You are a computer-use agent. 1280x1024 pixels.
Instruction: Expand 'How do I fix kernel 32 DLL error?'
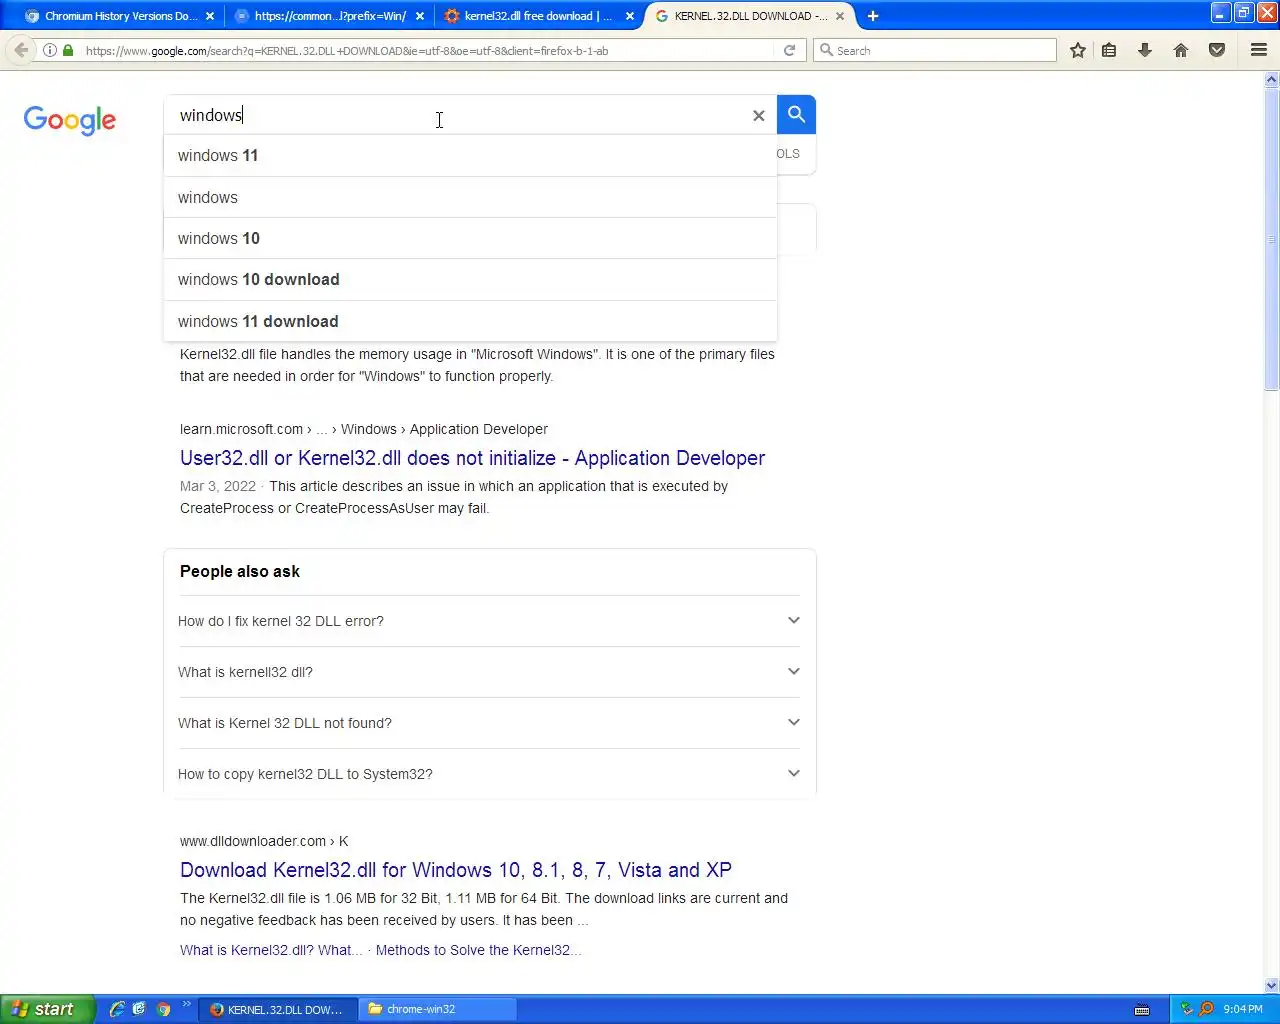489,621
